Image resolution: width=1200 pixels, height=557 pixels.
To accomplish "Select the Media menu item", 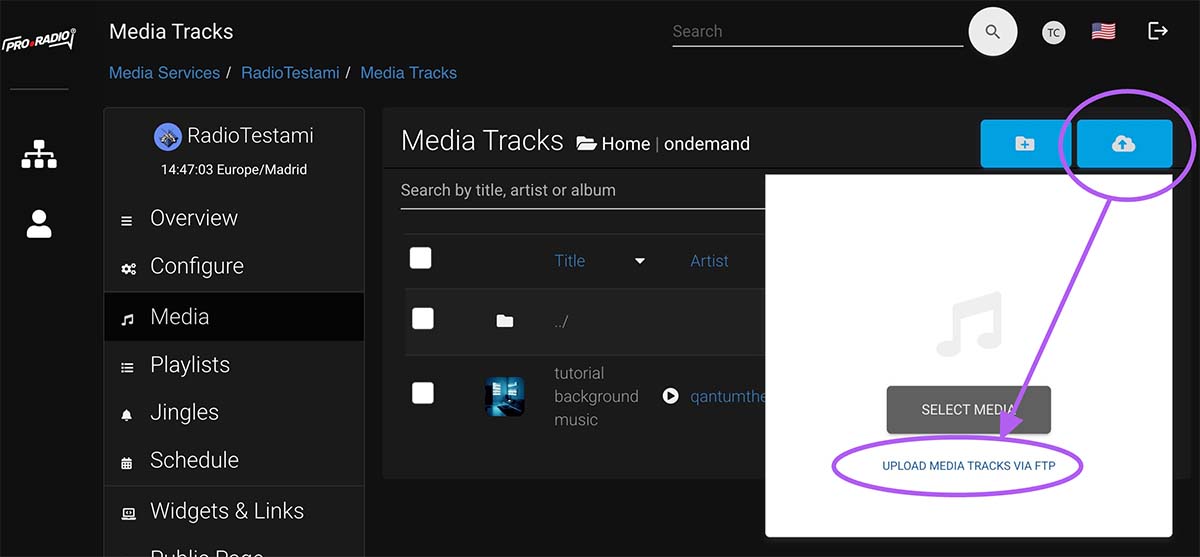I will pyautogui.click(x=234, y=316).
